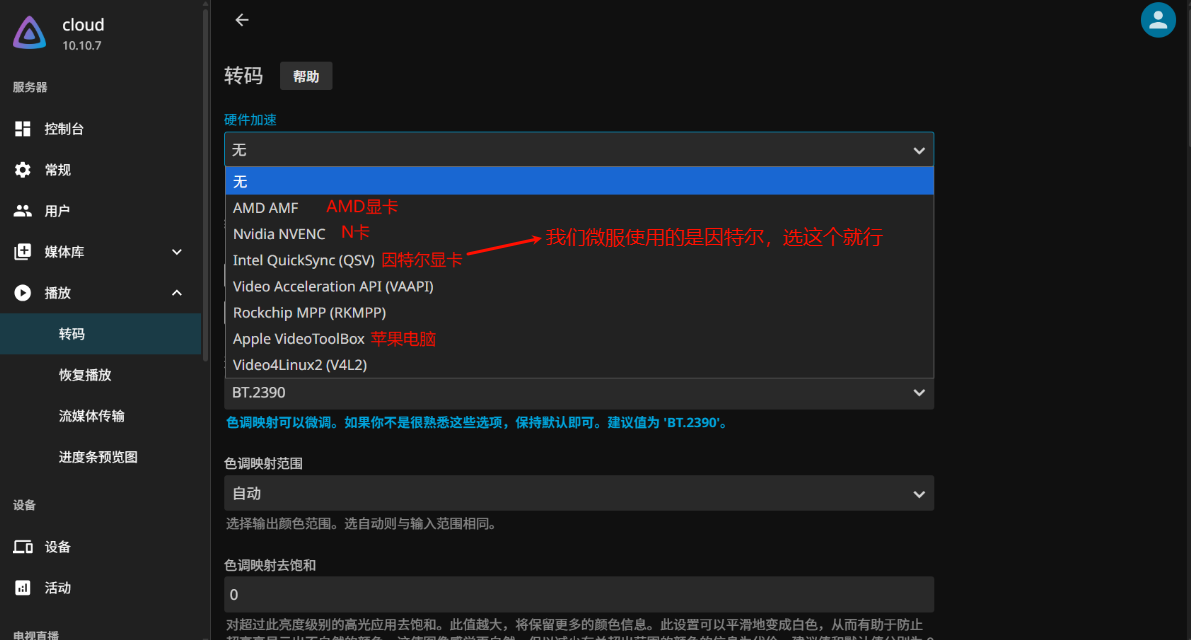Open 活动 page in the sidebar
The width and height of the screenshot is (1191, 640).
coord(100,588)
